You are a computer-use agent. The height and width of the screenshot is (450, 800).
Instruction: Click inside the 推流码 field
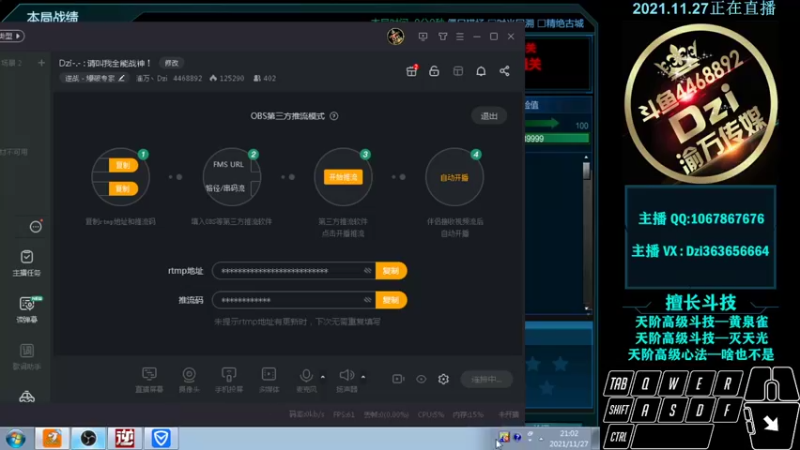(294, 300)
